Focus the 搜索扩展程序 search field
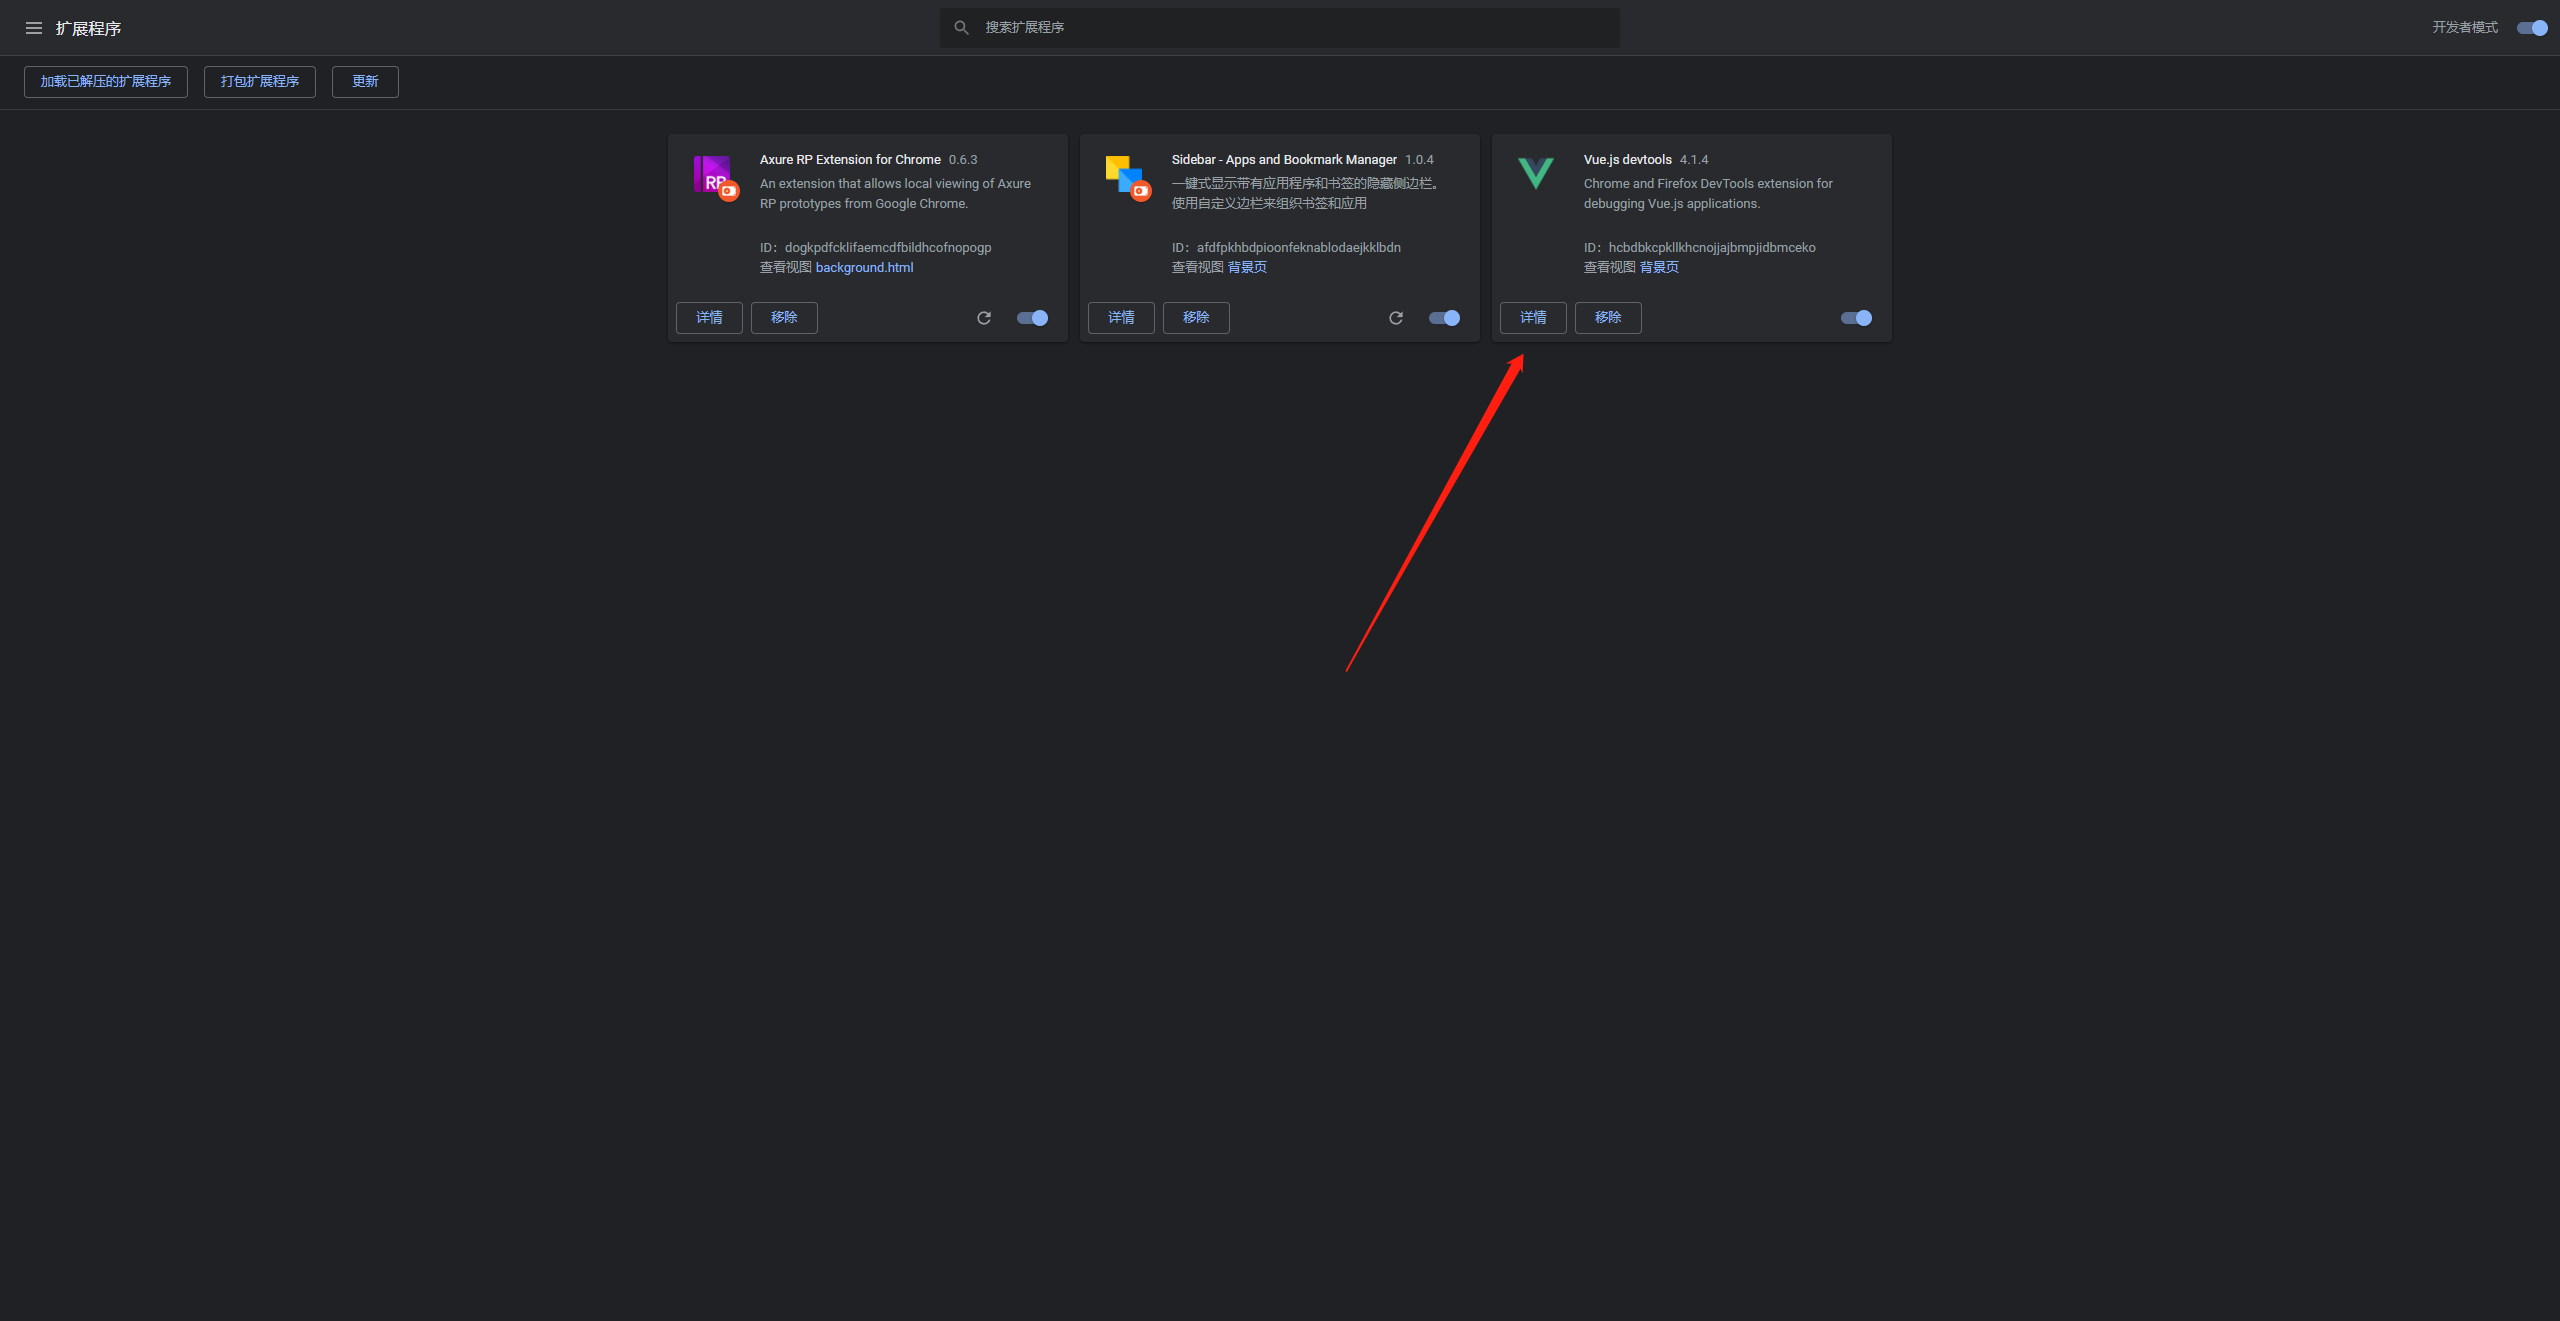 [x=1290, y=28]
